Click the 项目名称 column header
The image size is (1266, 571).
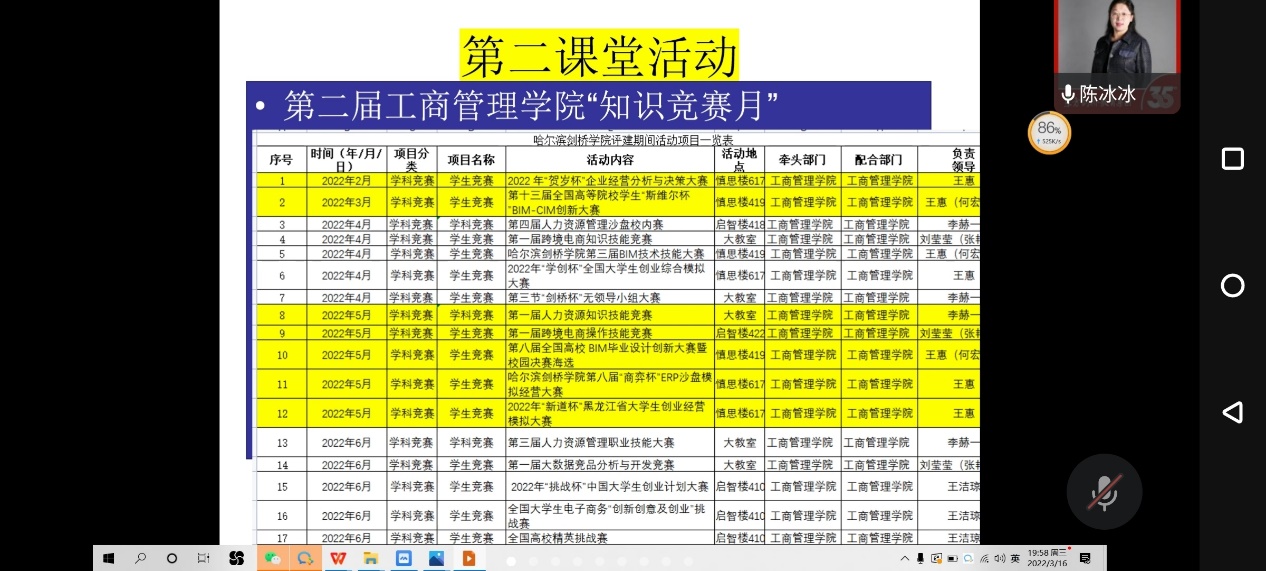471,159
